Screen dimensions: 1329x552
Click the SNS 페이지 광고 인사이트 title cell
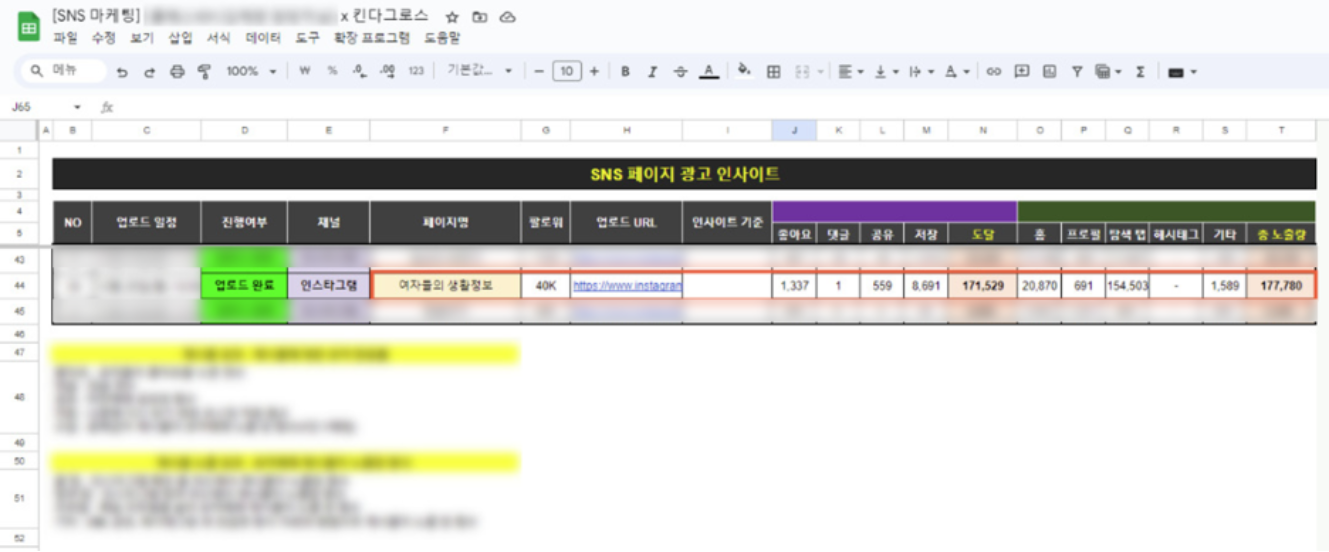pyautogui.click(x=684, y=174)
